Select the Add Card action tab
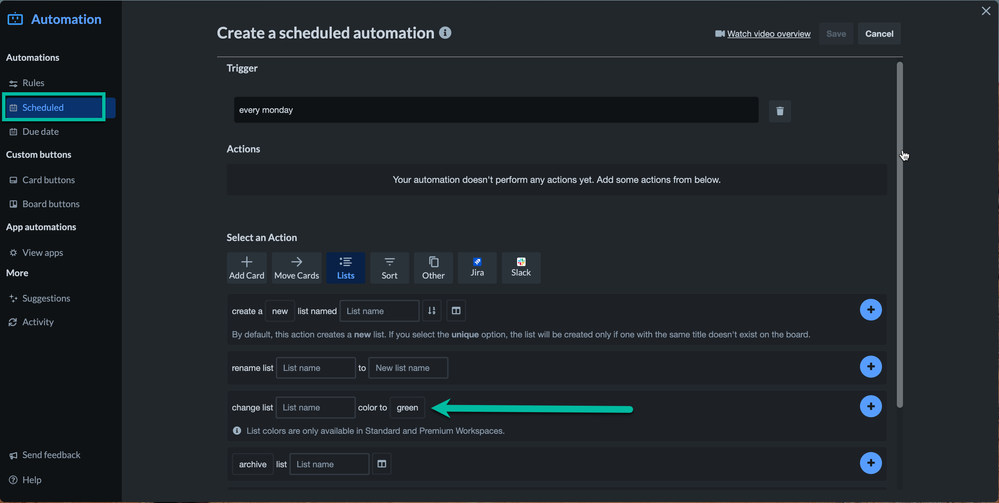Screen dimensions: 999x503 point(247,268)
